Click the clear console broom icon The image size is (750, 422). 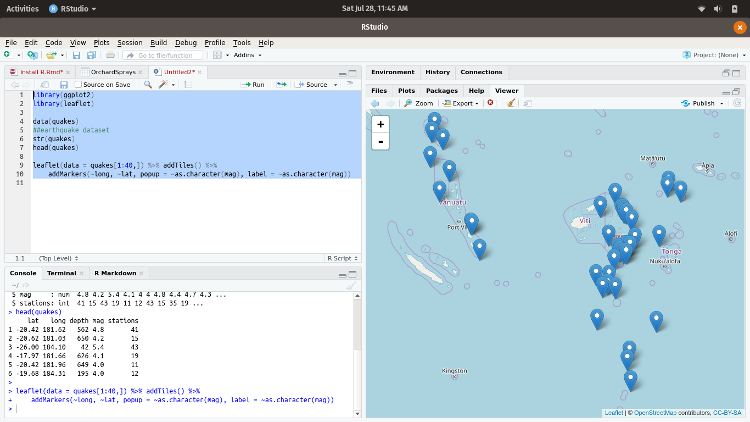351,285
